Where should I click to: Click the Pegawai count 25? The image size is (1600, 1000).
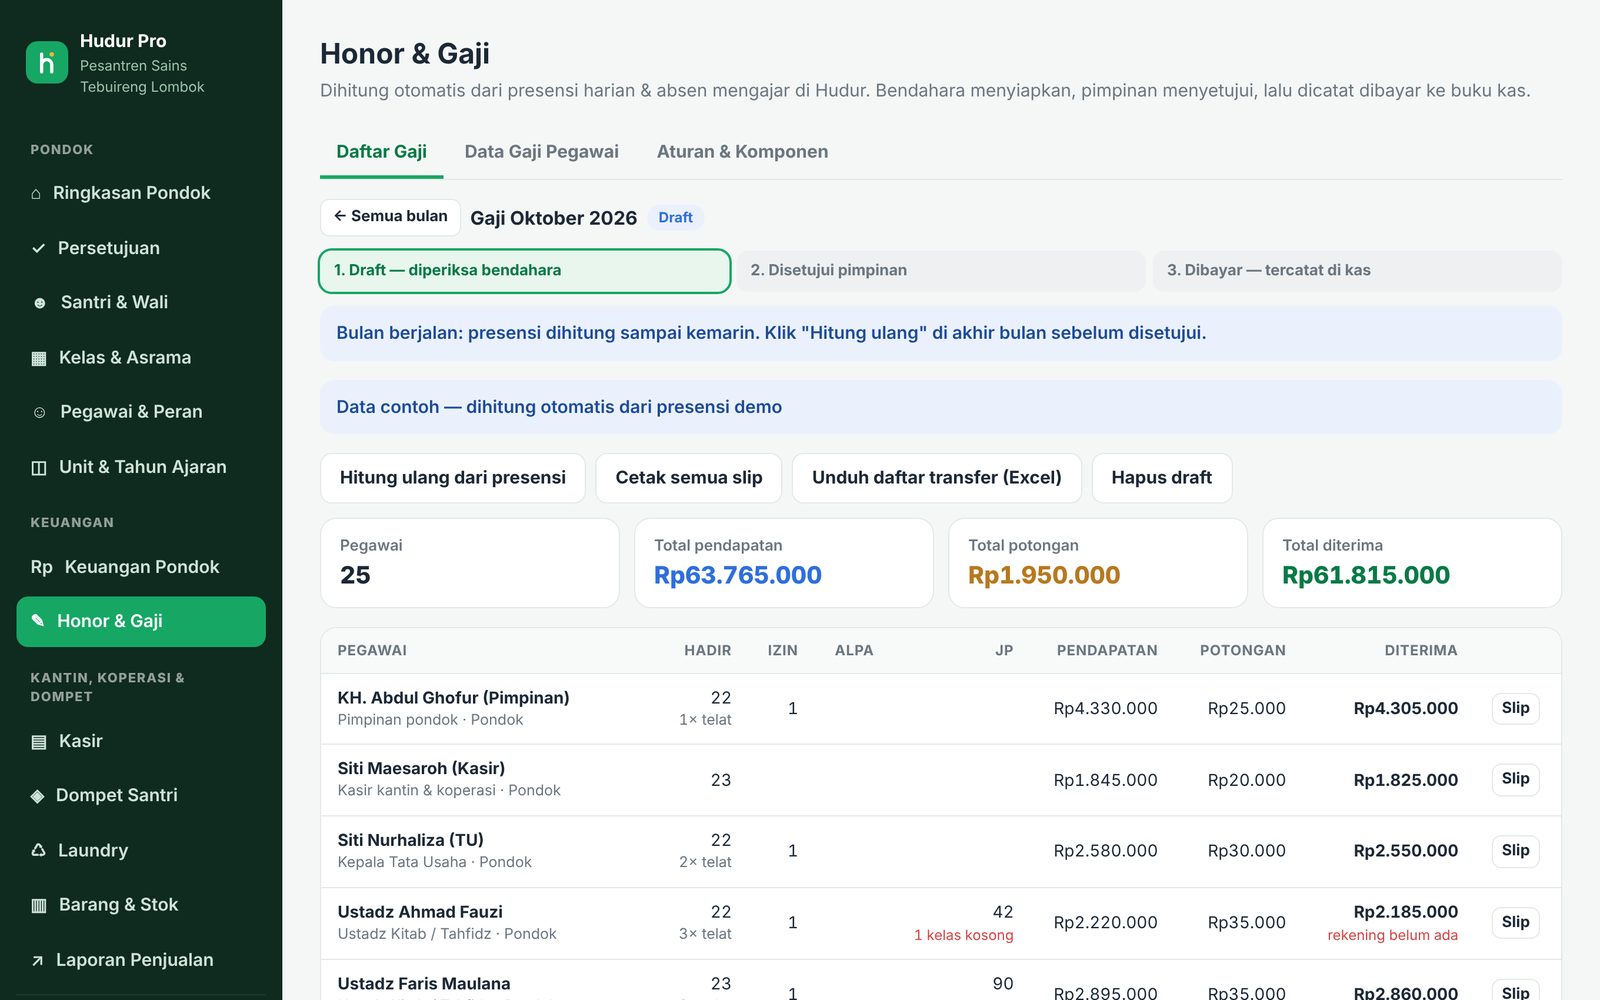pos(355,575)
